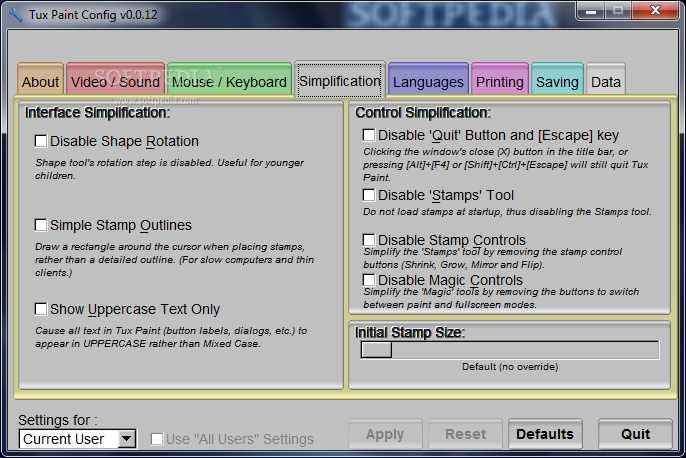The image size is (686, 458).
Task: Click the 'Default (no override)' slider label
Action: (510, 367)
